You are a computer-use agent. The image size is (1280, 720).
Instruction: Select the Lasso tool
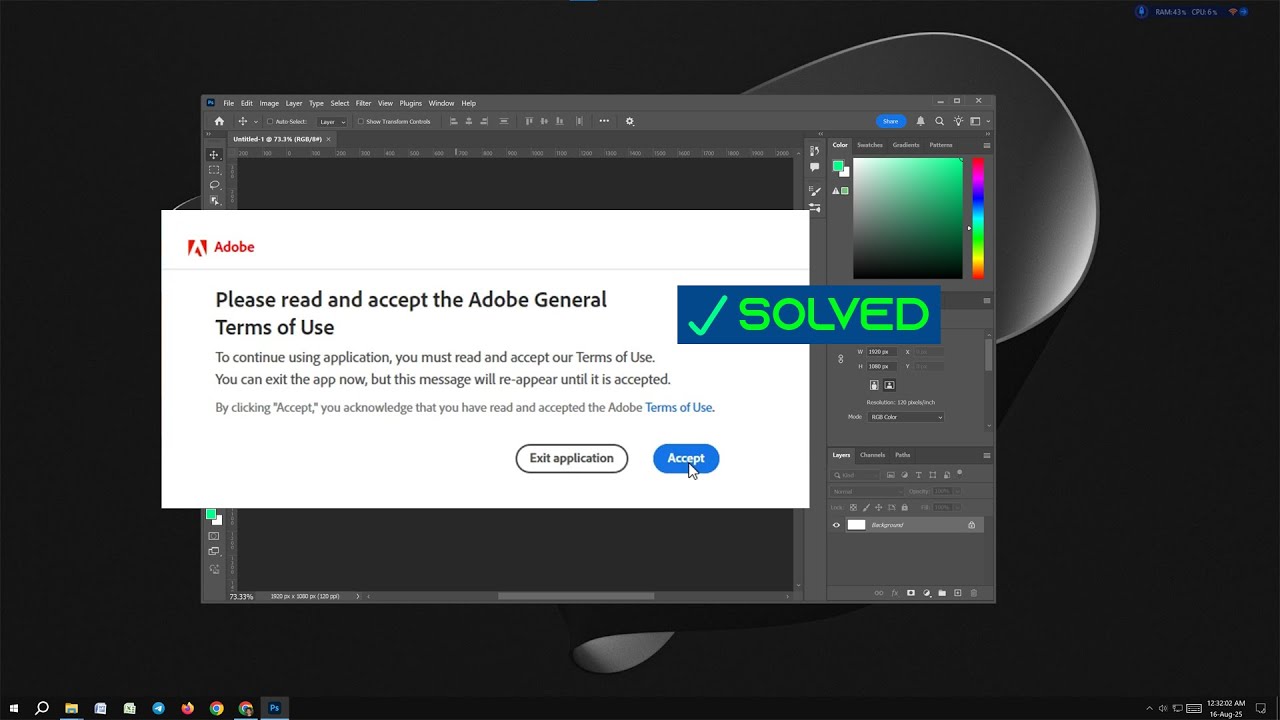click(x=214, y=185)
